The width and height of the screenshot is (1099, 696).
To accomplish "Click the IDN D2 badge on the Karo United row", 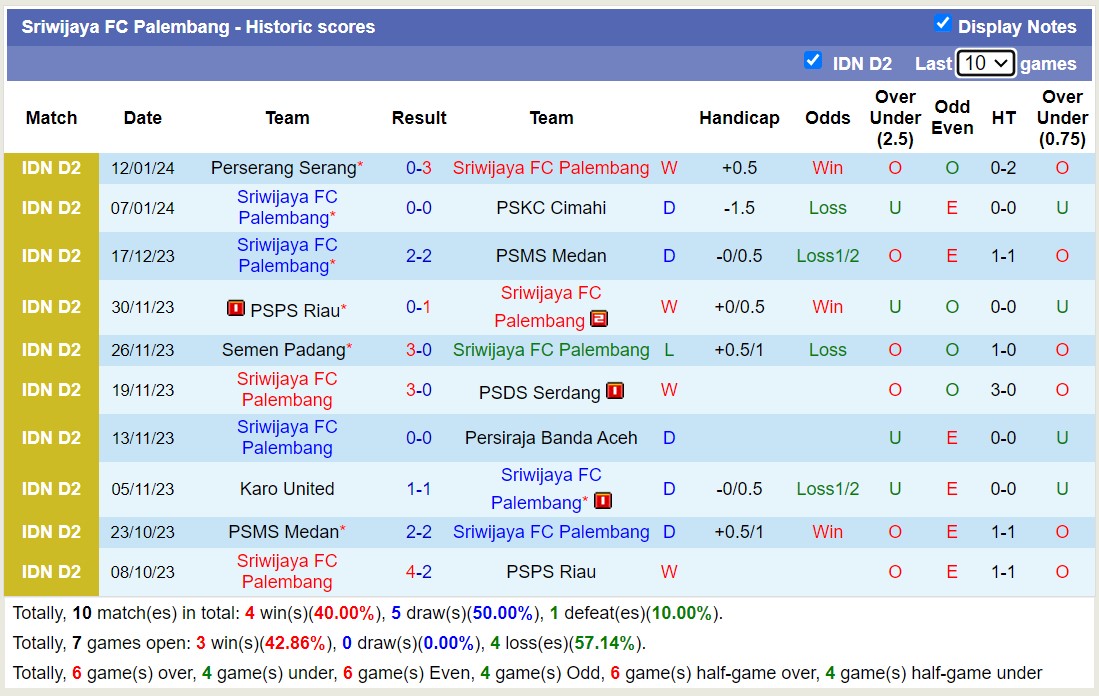I will coord(51,489).
